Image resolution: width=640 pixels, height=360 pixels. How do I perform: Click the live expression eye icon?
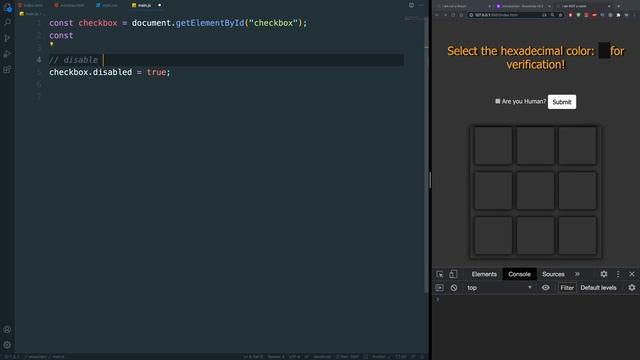click(545, 288)
